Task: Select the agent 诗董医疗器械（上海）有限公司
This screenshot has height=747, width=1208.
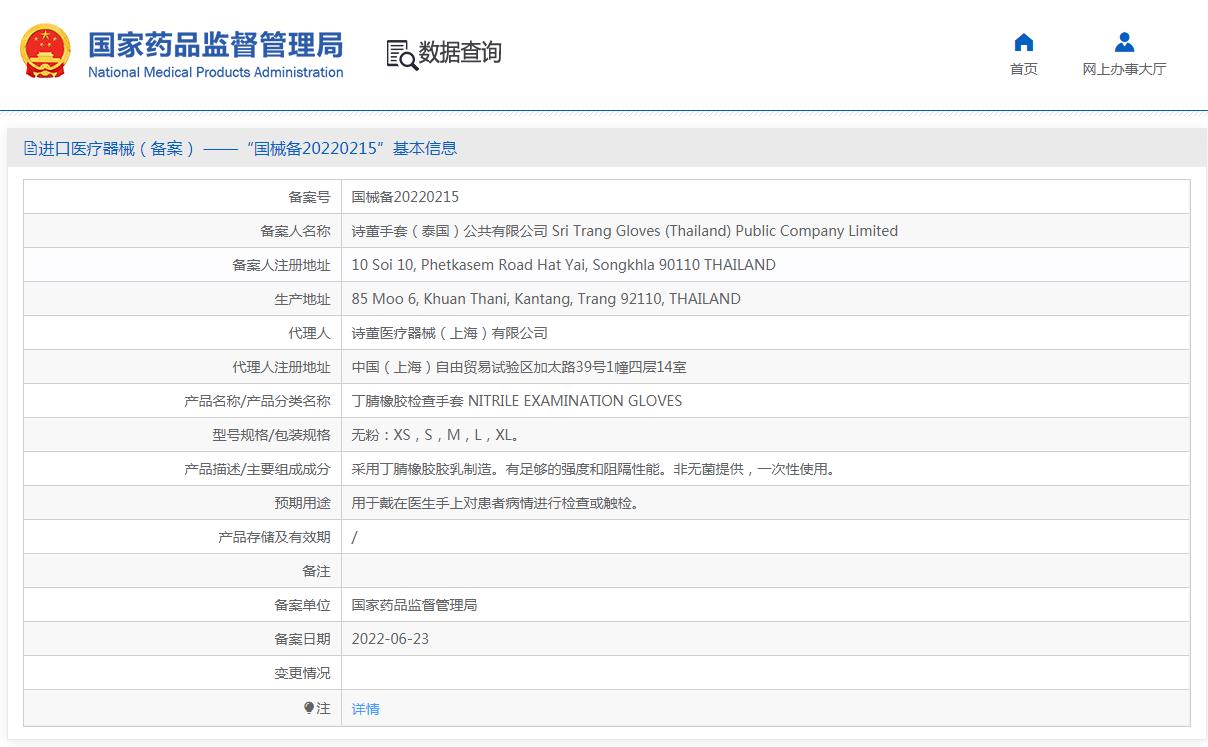Action: tap(450, 333)
